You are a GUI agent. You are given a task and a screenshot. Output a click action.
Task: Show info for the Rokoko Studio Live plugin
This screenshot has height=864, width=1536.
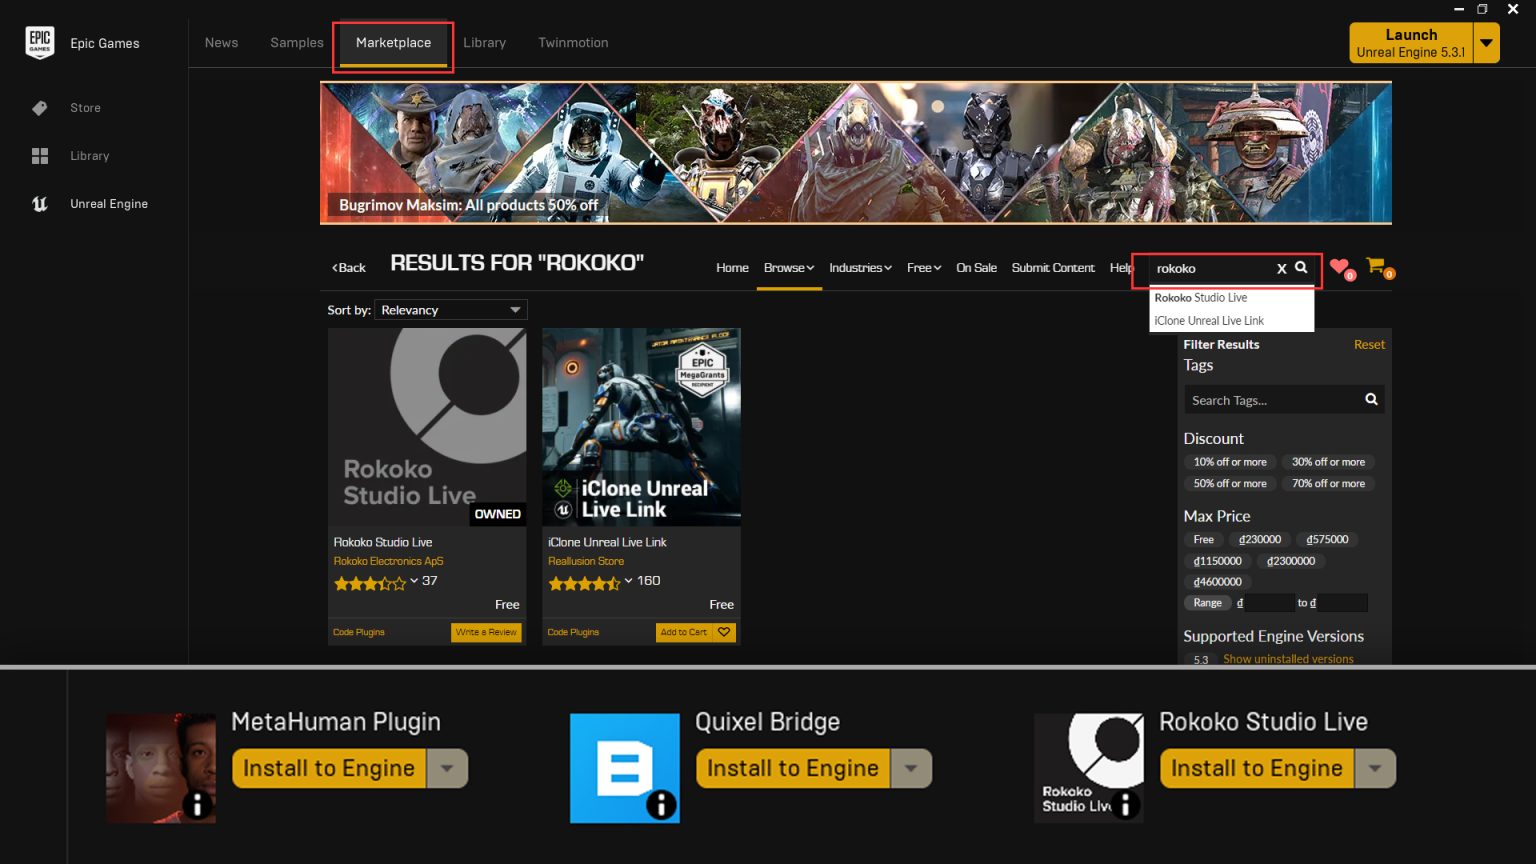click(x=1125, y=804)
